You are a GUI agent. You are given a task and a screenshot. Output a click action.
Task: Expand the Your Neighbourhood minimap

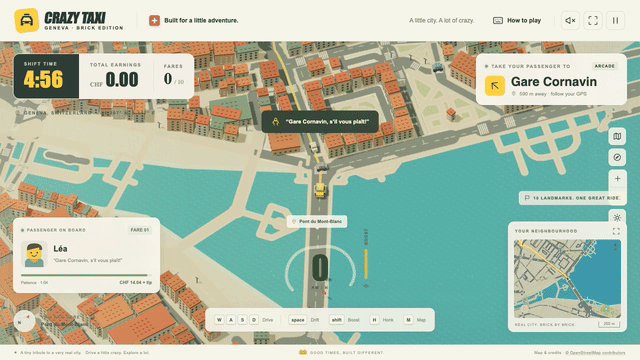(x=616, y=231)
